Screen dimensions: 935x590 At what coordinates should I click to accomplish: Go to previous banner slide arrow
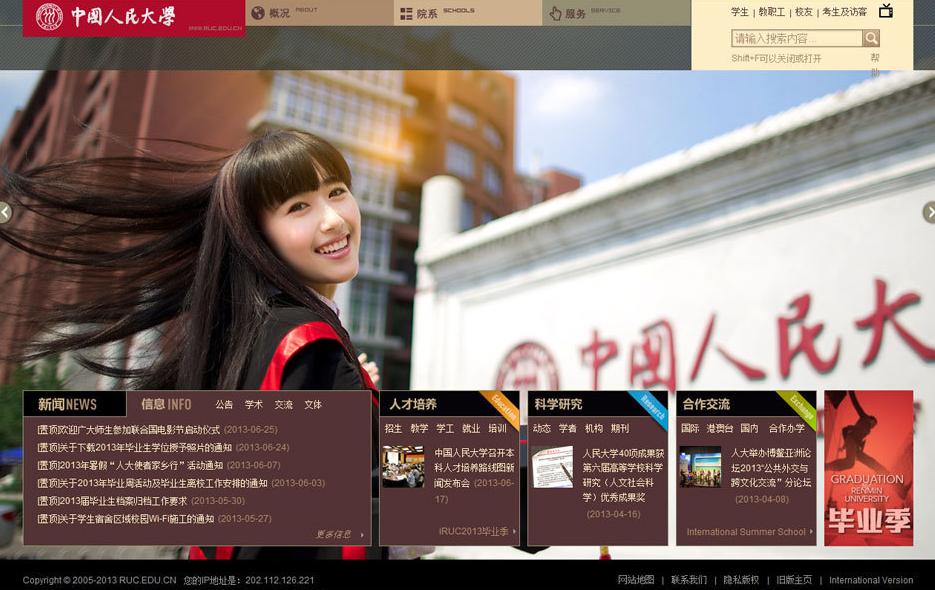click(5, 212)
